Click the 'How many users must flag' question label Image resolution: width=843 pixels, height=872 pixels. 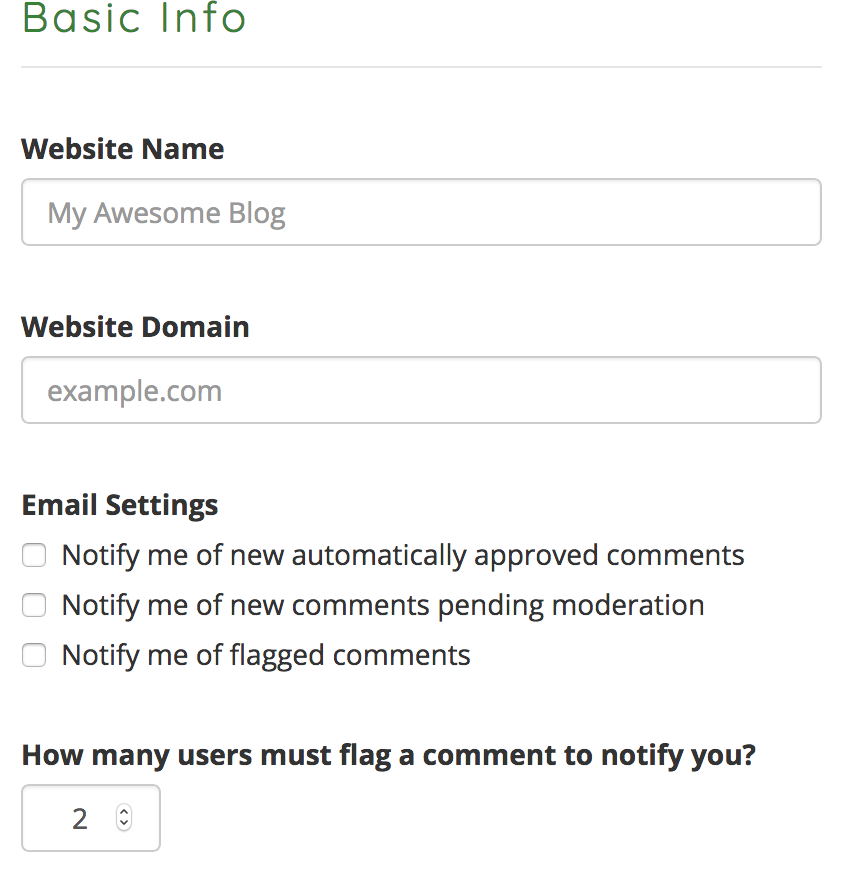(389, 756)
